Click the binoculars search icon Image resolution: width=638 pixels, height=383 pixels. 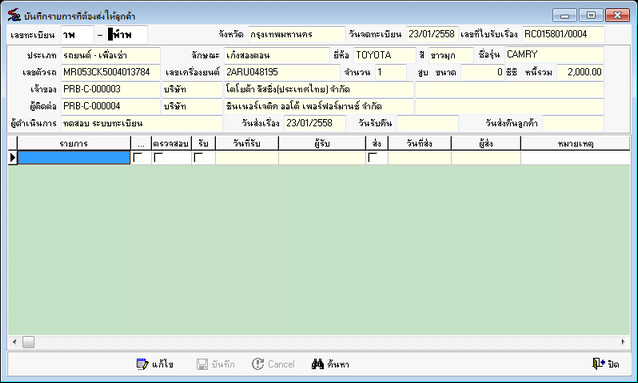[317, 364]
